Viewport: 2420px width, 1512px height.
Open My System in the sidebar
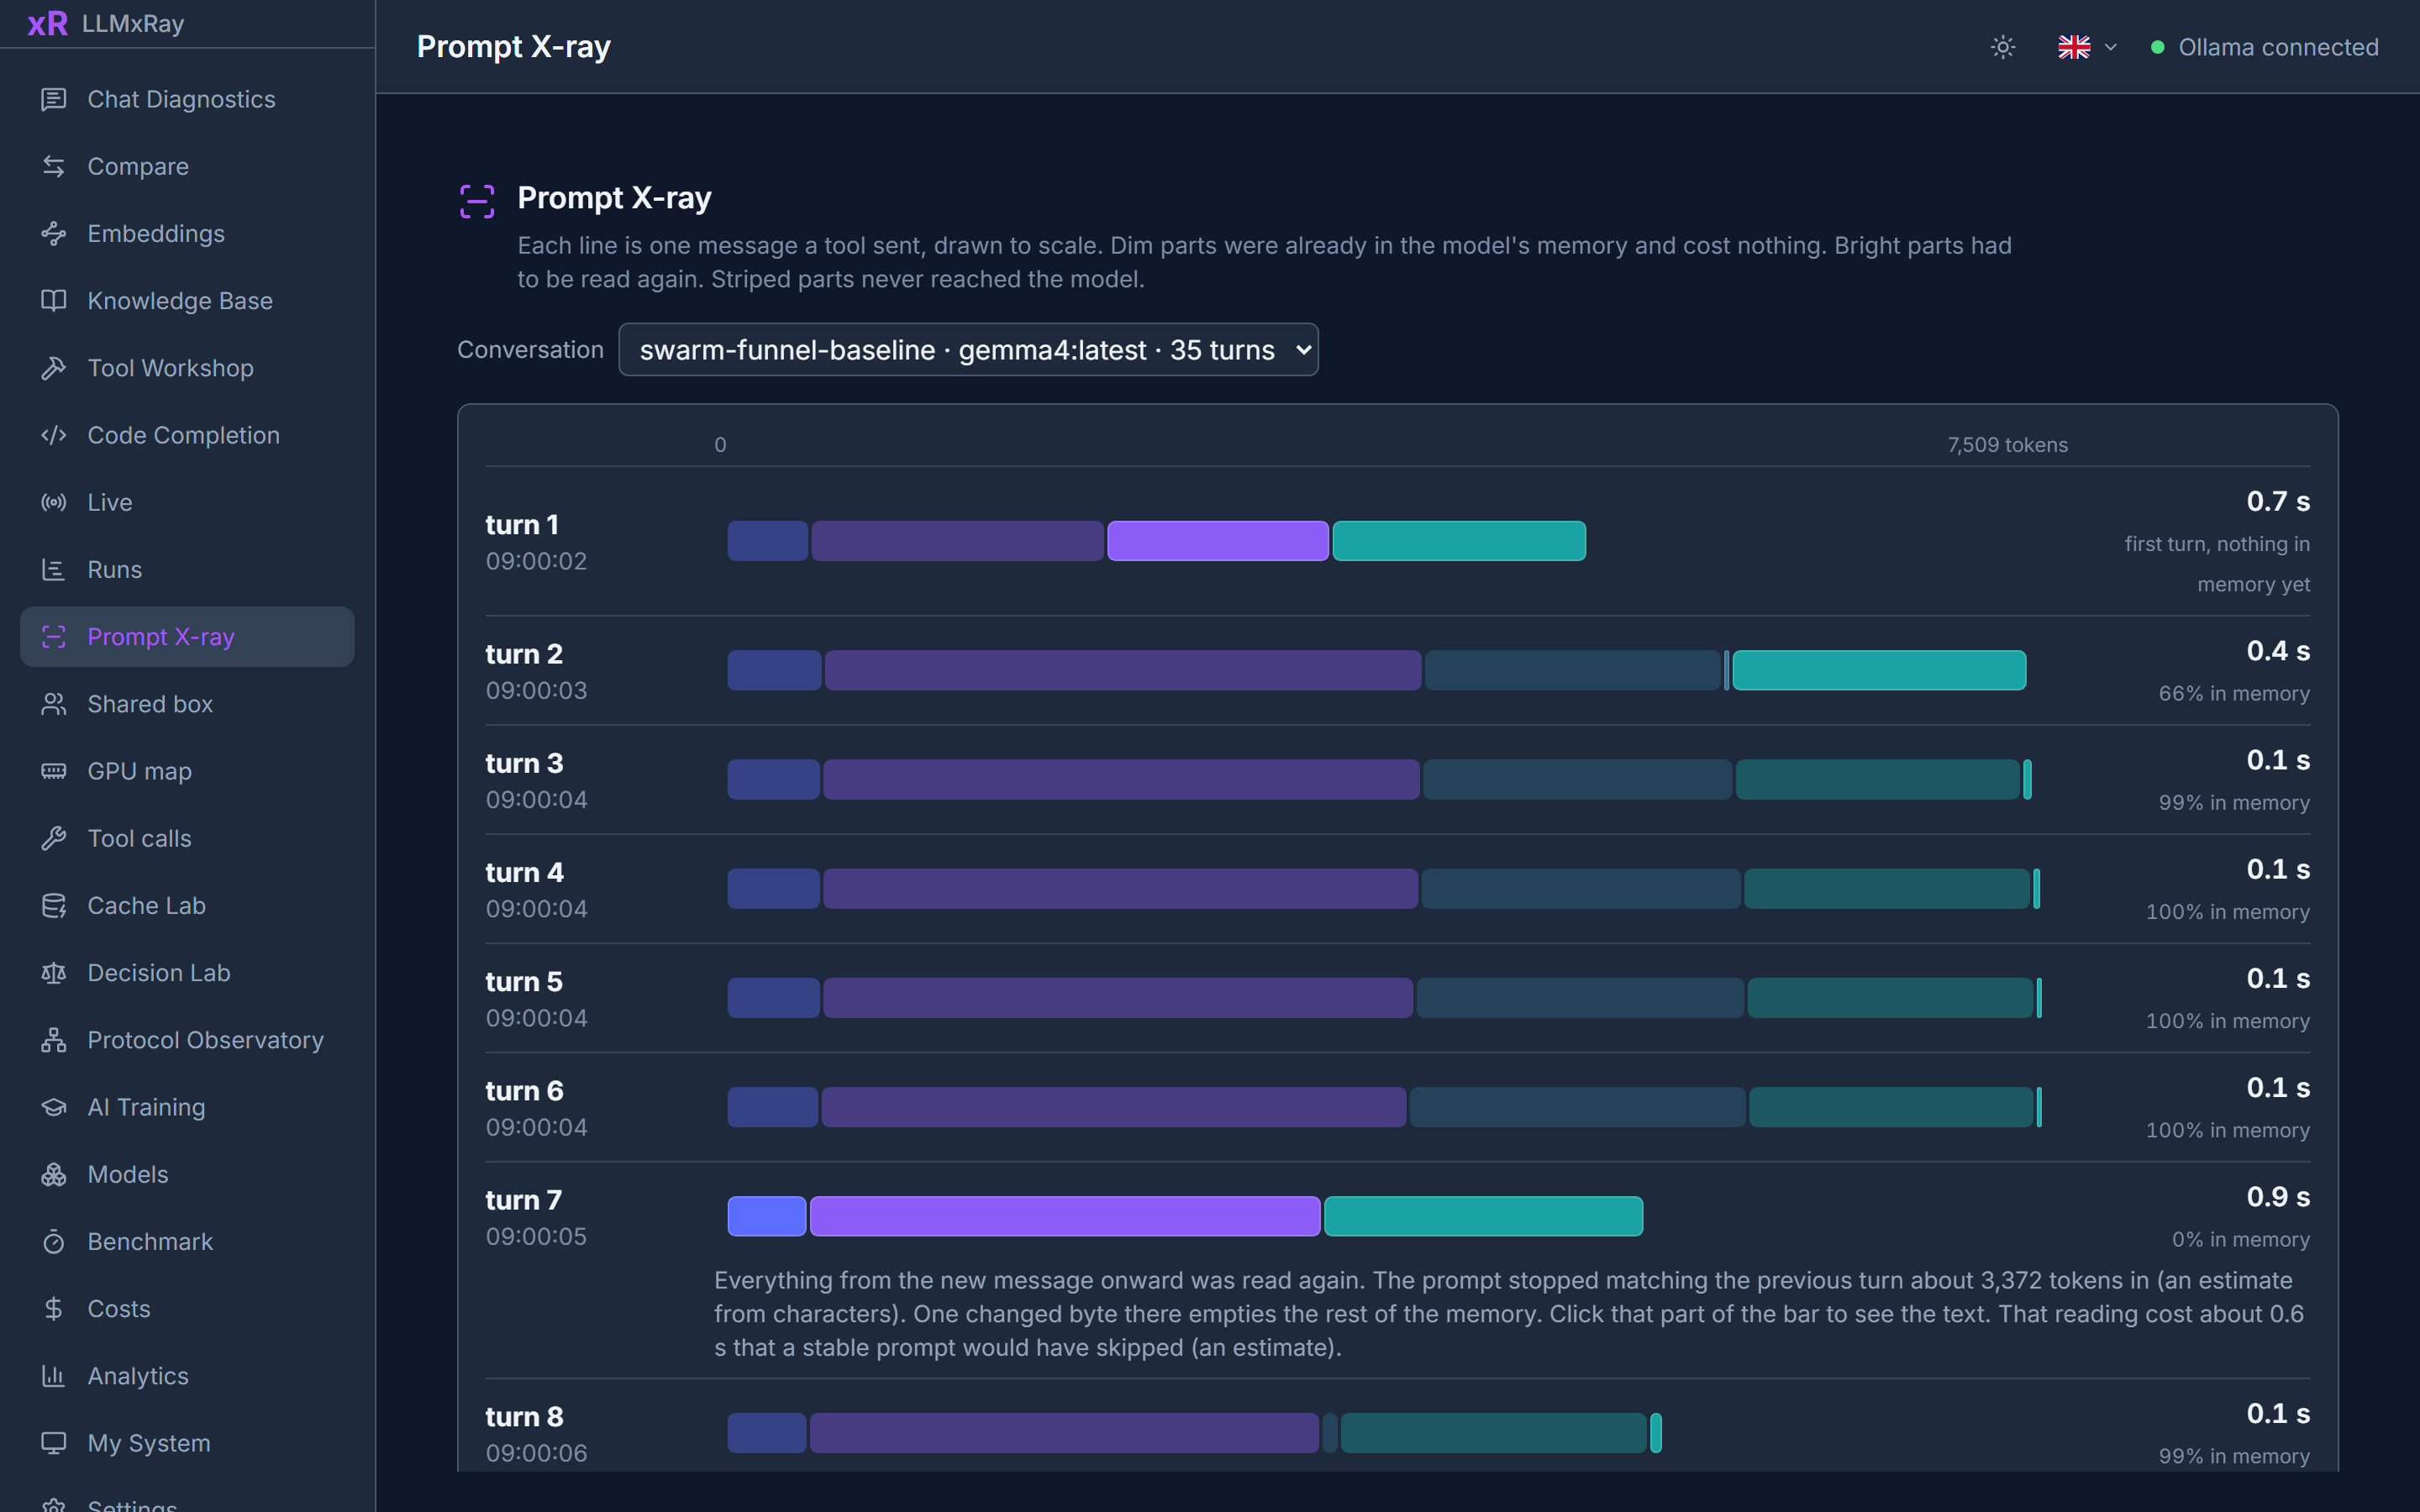pyautogui.click(x=187, y=1442)
